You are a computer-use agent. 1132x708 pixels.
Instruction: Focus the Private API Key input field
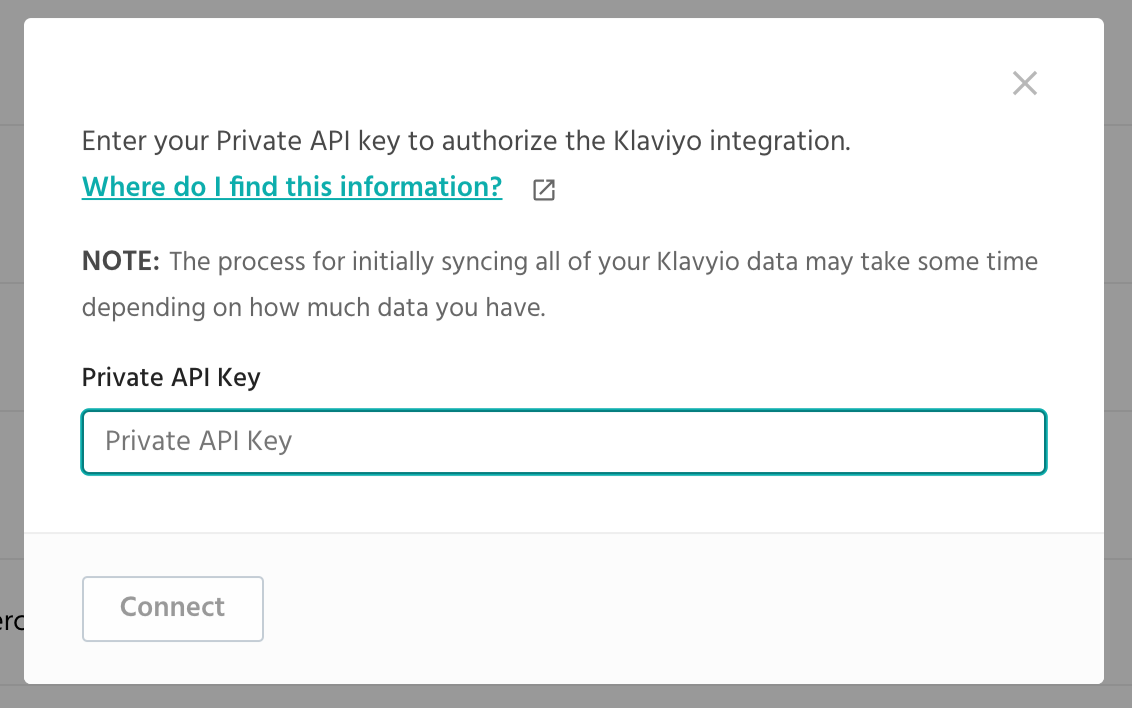[x=564, y=441]
